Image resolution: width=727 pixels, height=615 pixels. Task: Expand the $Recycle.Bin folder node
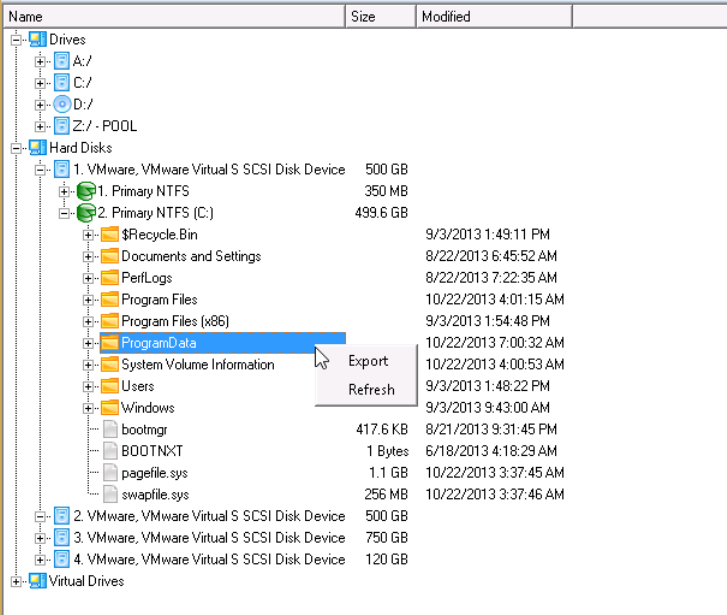(x=88, y=235)
